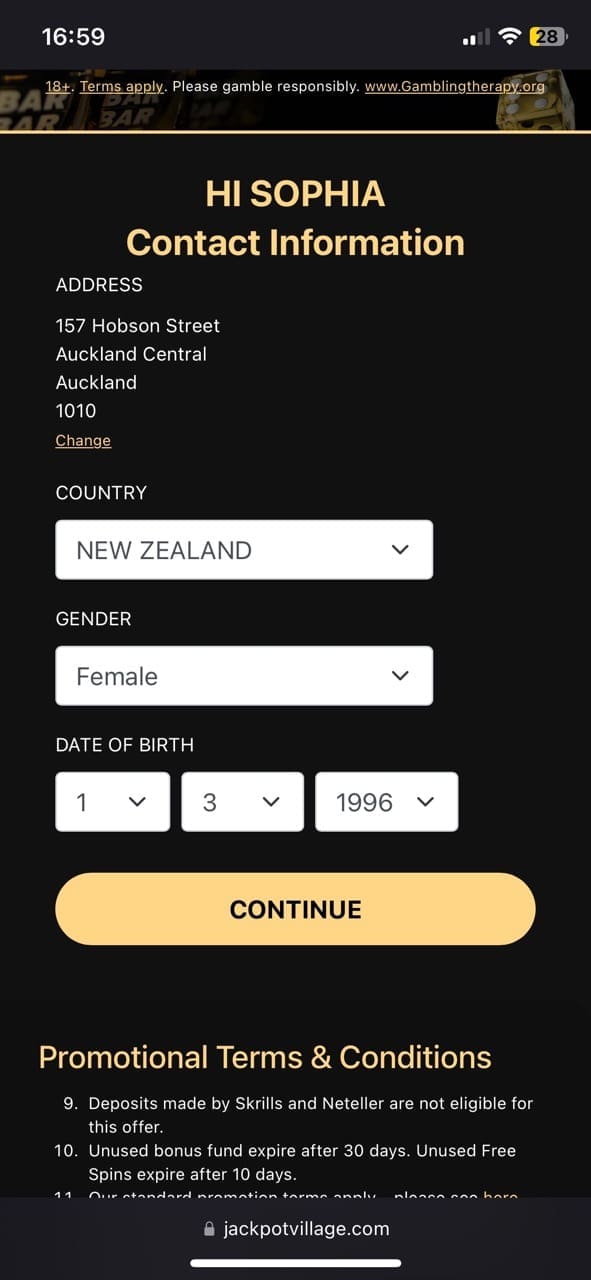This screenshot has height=1280, width=591.
Task: Open the birth day dropdown showing 1
Action: [112, 802]
